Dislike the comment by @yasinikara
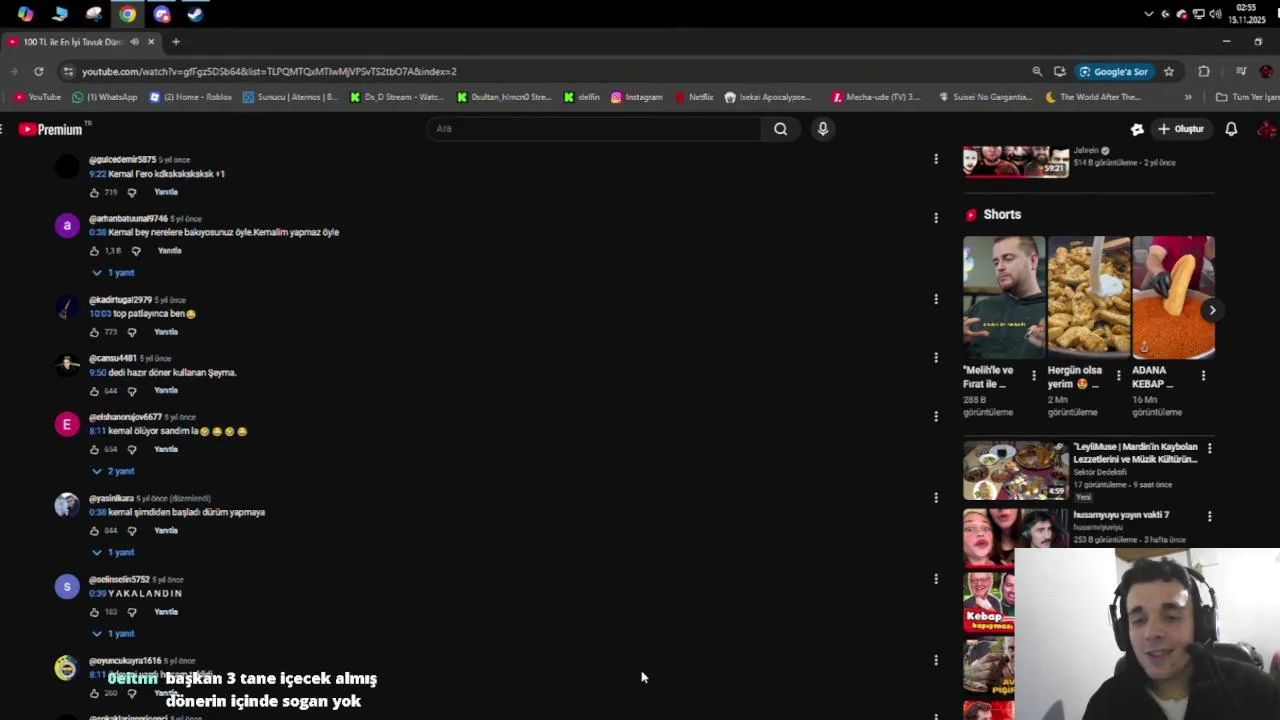Image resolution: width=1280 pixels, height=720 pixels. pyautogui.click(x=131, y=531)
